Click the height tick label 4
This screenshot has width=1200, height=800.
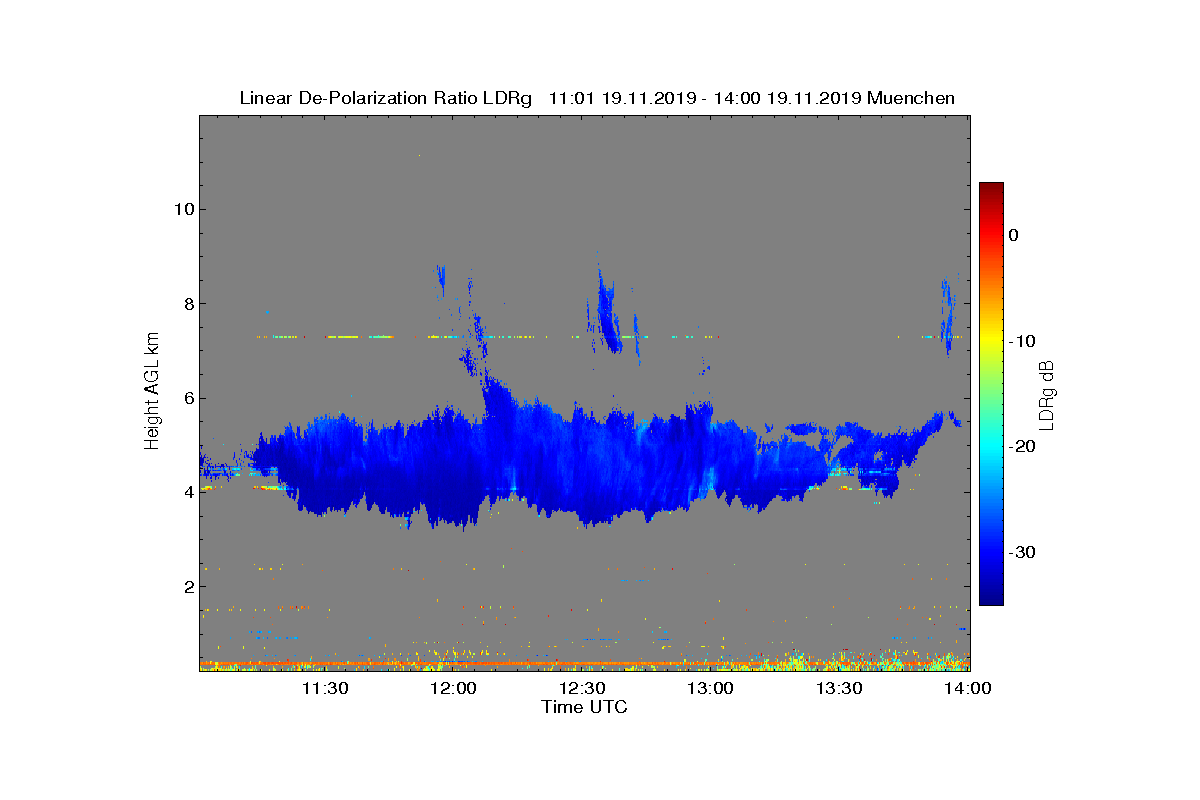pos(188,492)
